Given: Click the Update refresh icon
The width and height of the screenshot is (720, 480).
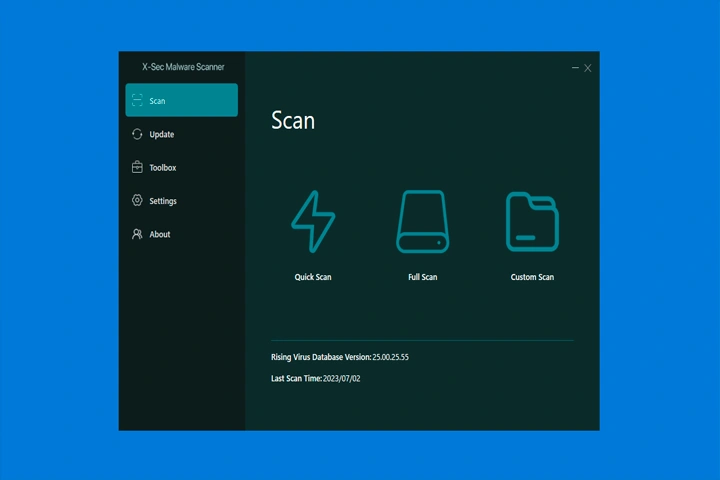Looking at the screenshot, I should coord(137,134).
